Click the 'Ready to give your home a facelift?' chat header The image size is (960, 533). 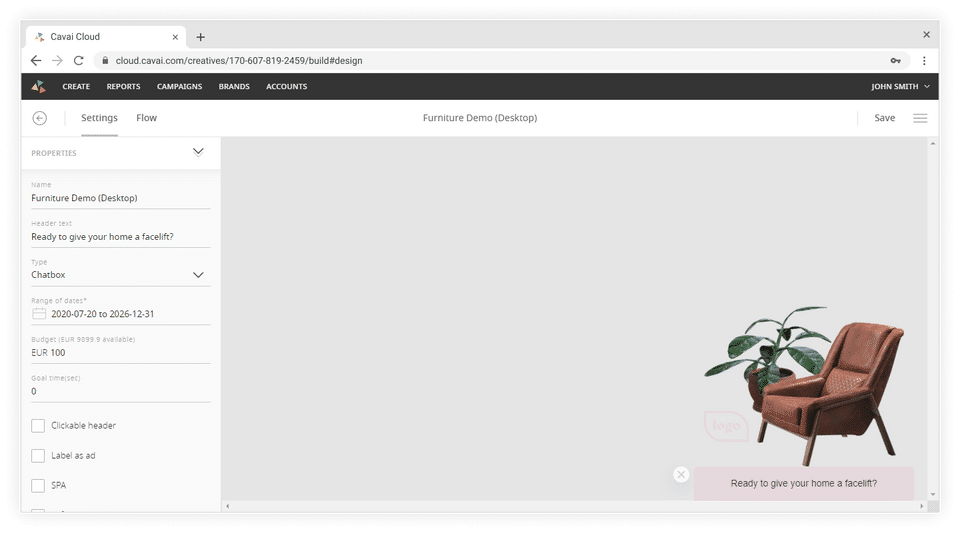[x=803, y=483]
